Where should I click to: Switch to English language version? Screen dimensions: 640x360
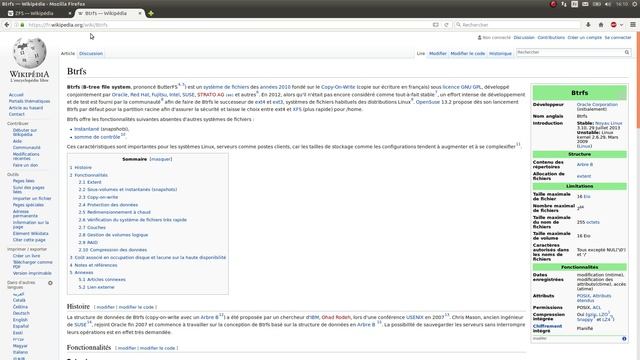click(x=20, y=320)
